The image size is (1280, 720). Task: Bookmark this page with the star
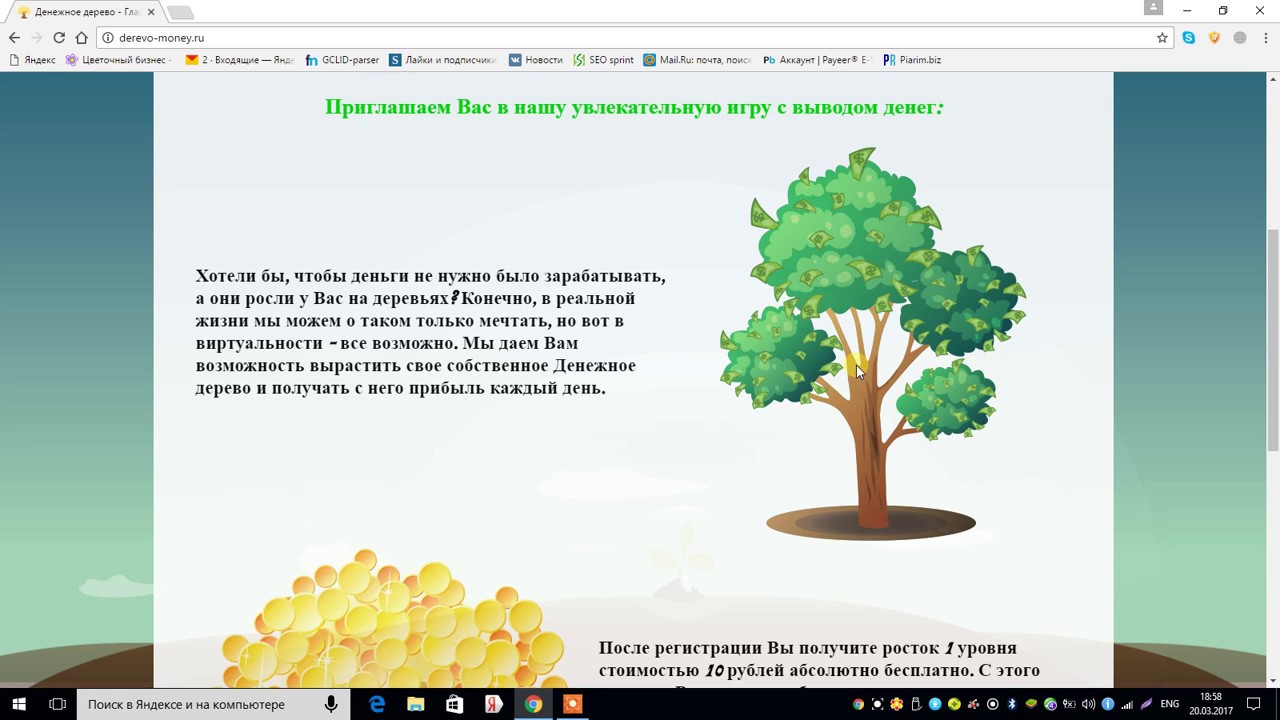(x=1162, y=38)
